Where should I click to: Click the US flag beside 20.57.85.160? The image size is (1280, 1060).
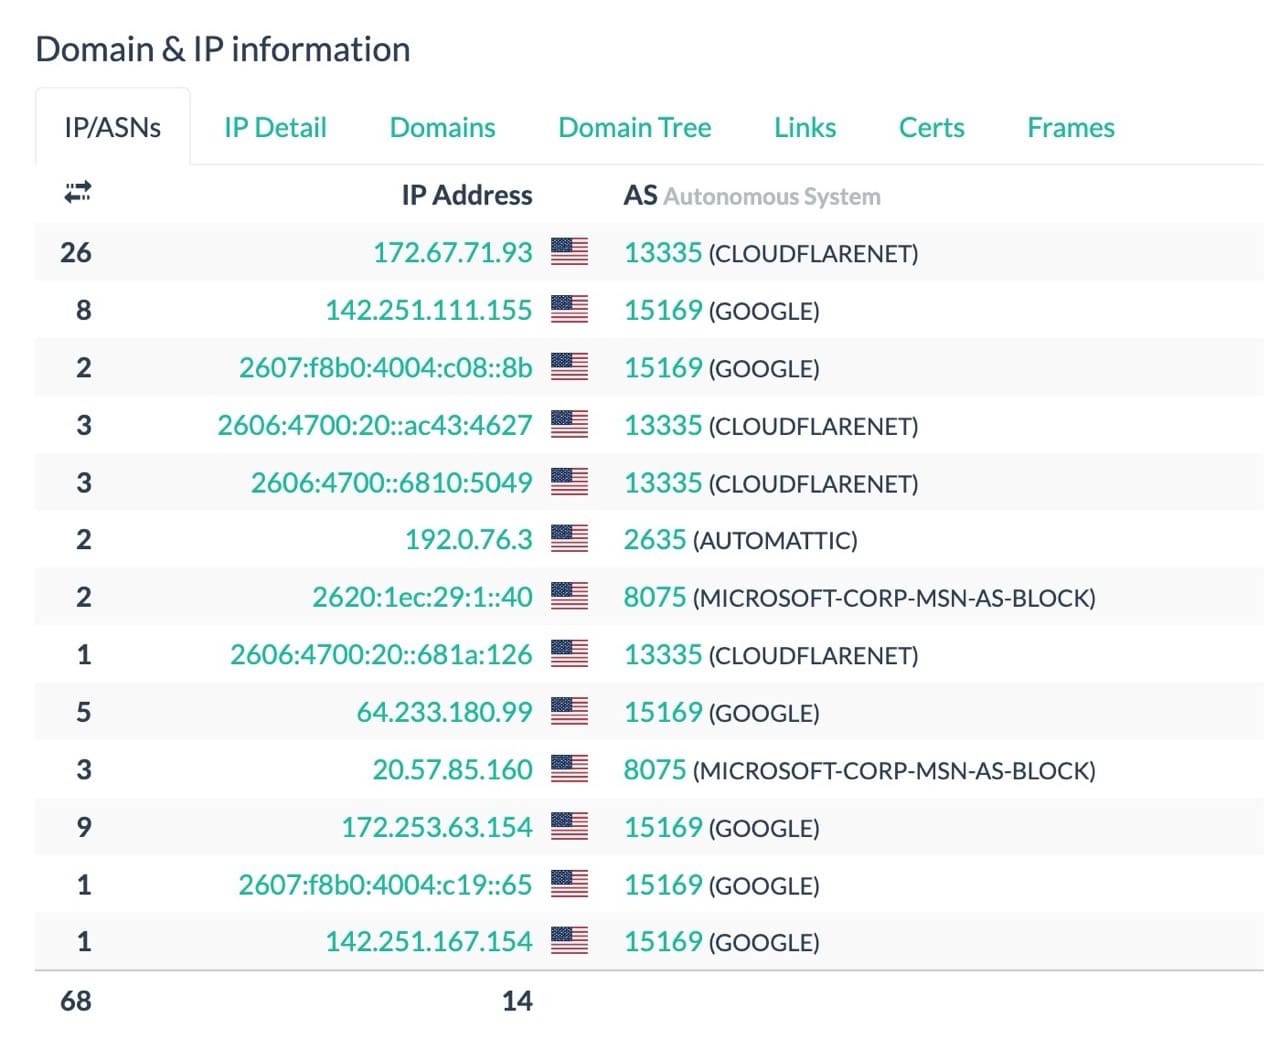[x=569, y=769]
